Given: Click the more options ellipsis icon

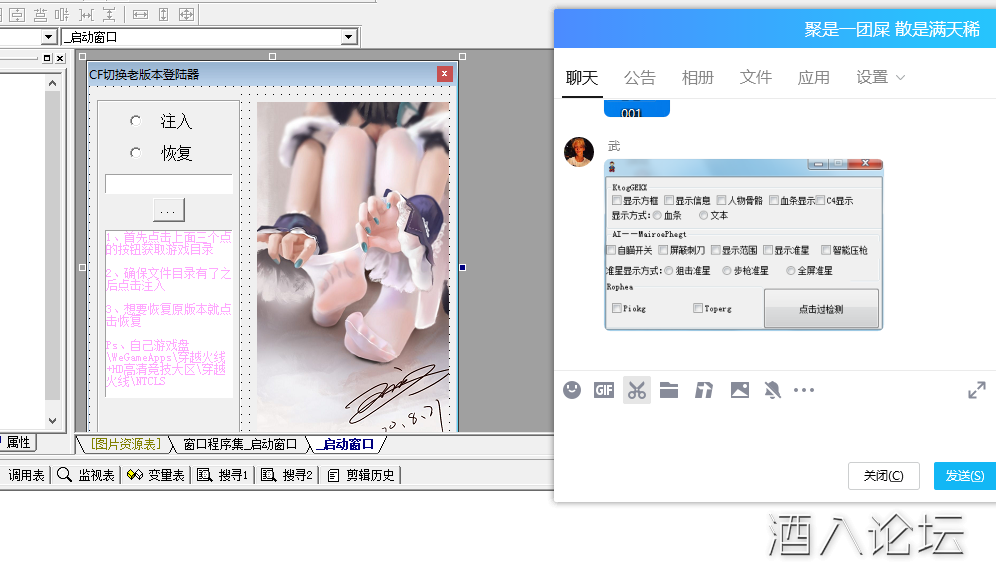Looking at the screenshot, I should coord(804,390).
